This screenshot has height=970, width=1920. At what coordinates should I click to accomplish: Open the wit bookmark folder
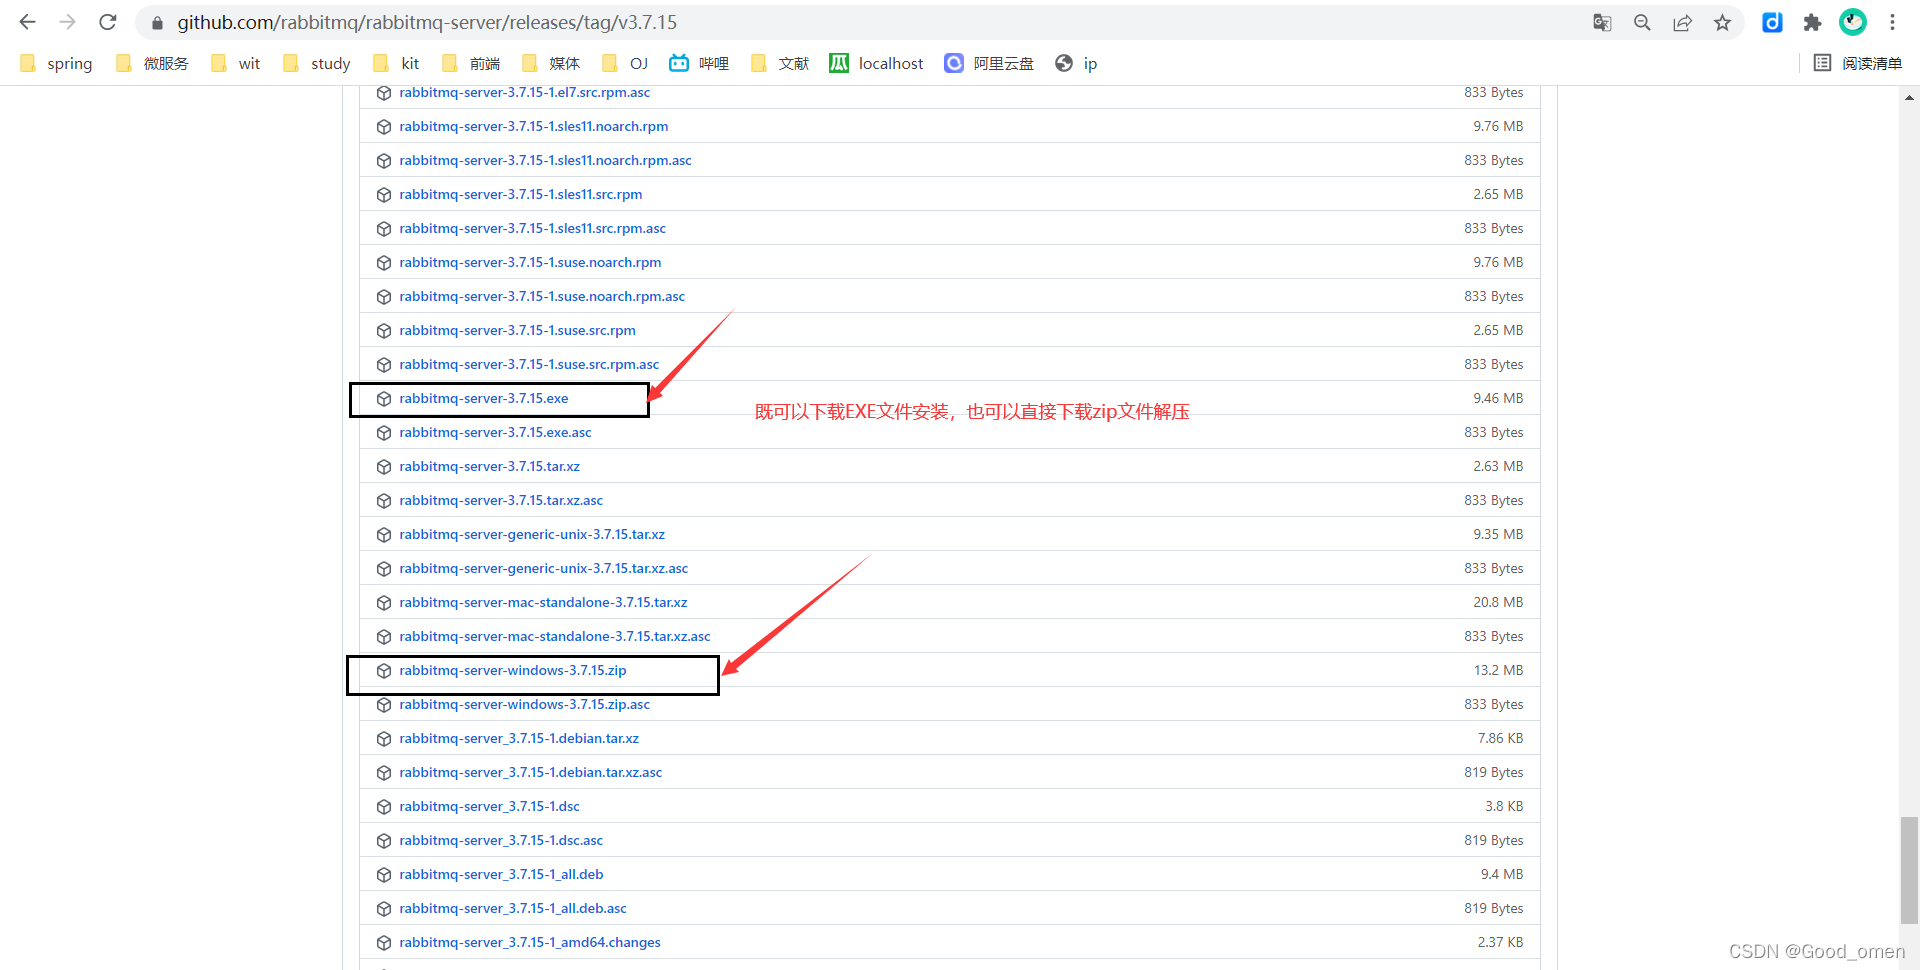[236, 63]
